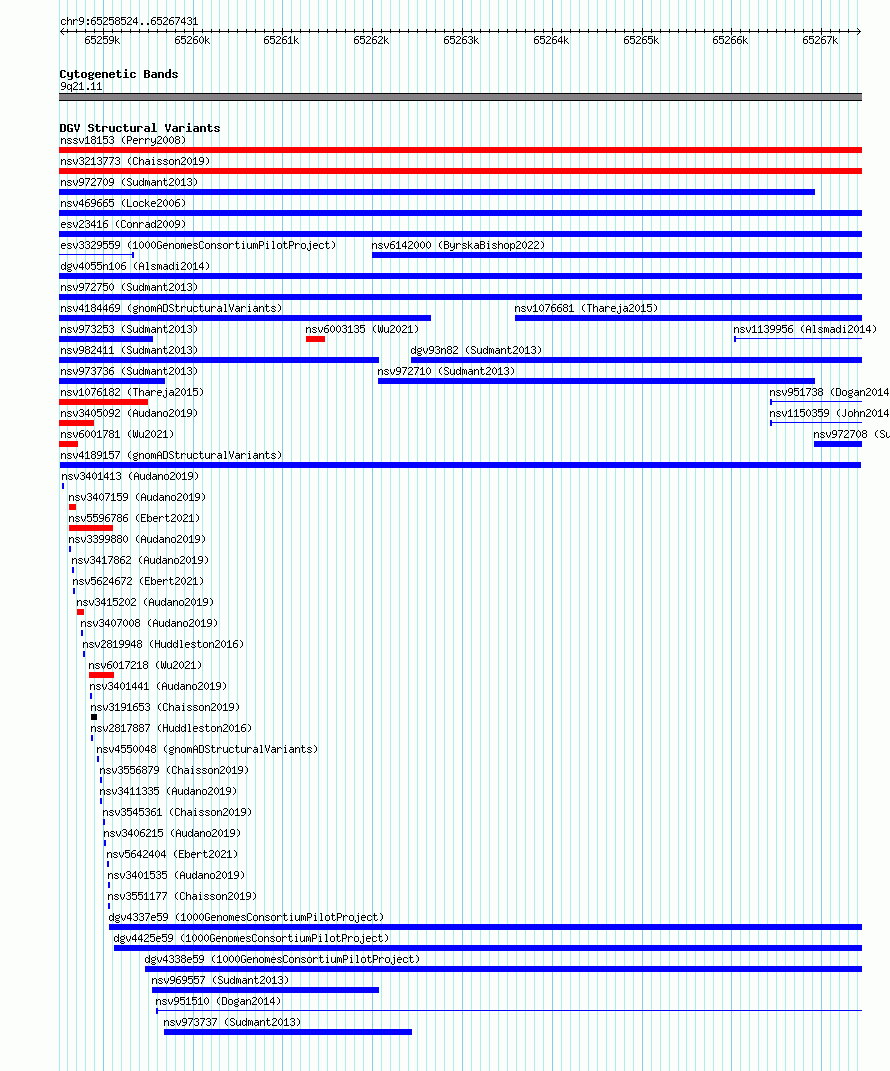Click esv3329559 (1000GenomesConsortiumPilotProject) label
The image size is (890, 1071).
198,245
